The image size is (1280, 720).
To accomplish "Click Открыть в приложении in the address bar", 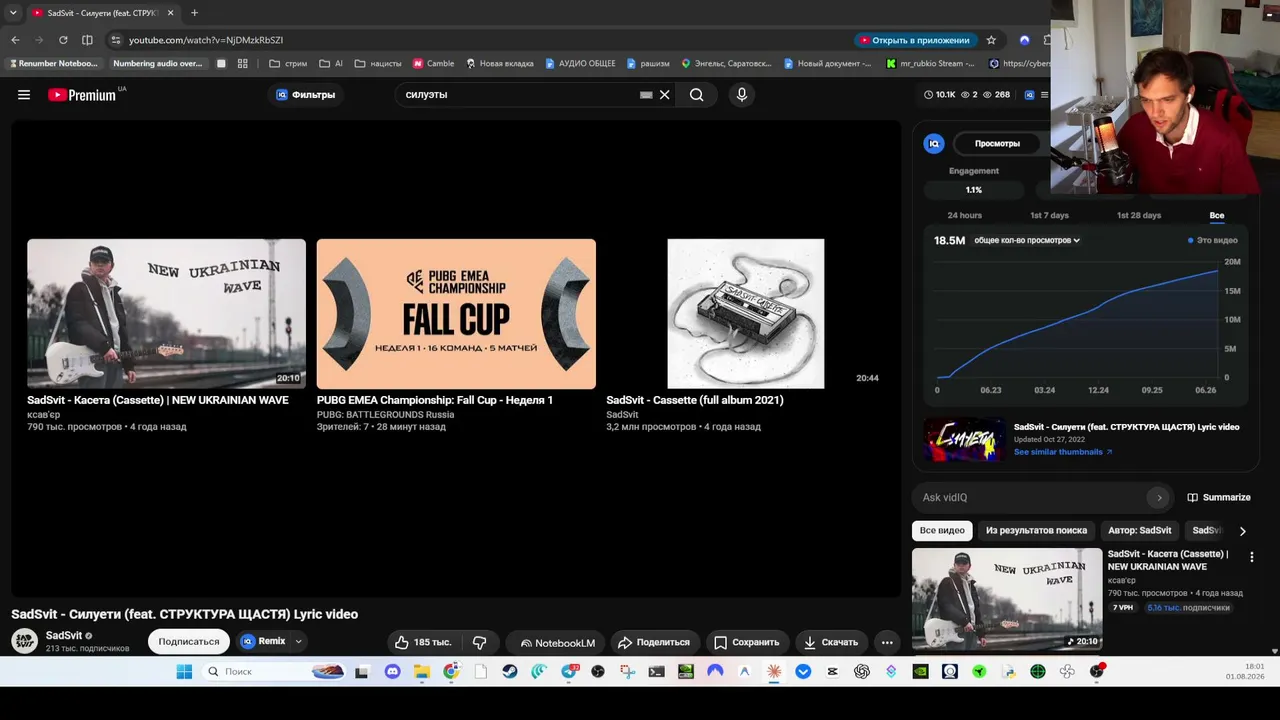I will [x=914, y=40].
